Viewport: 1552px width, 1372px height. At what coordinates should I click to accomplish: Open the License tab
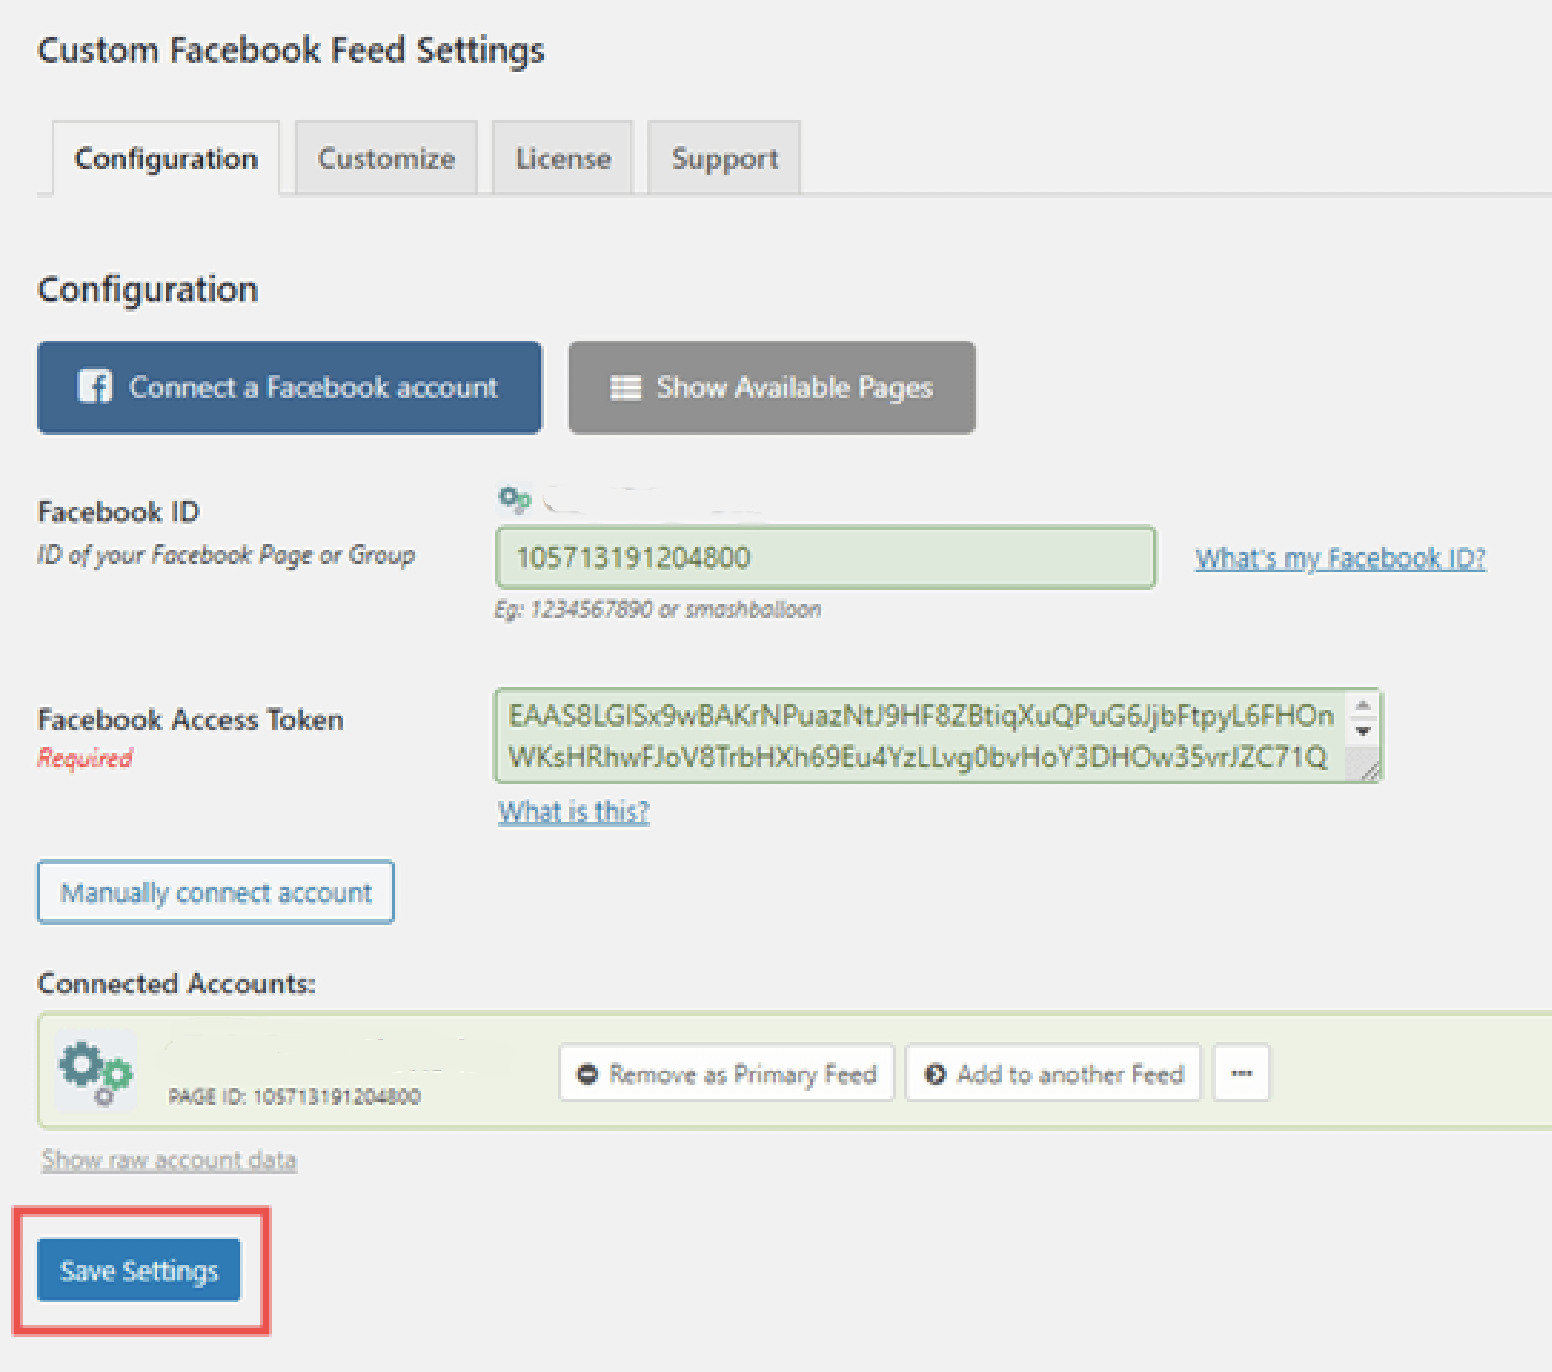[x=563, y=159]
